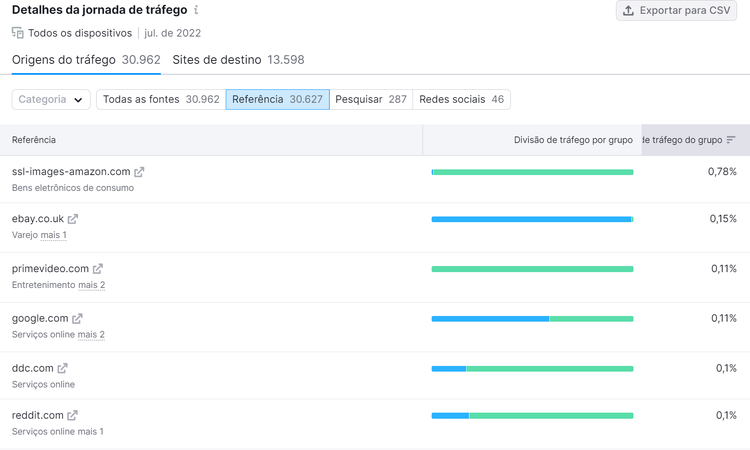Open external link icon for ddc.com

(x=63, y=368)
